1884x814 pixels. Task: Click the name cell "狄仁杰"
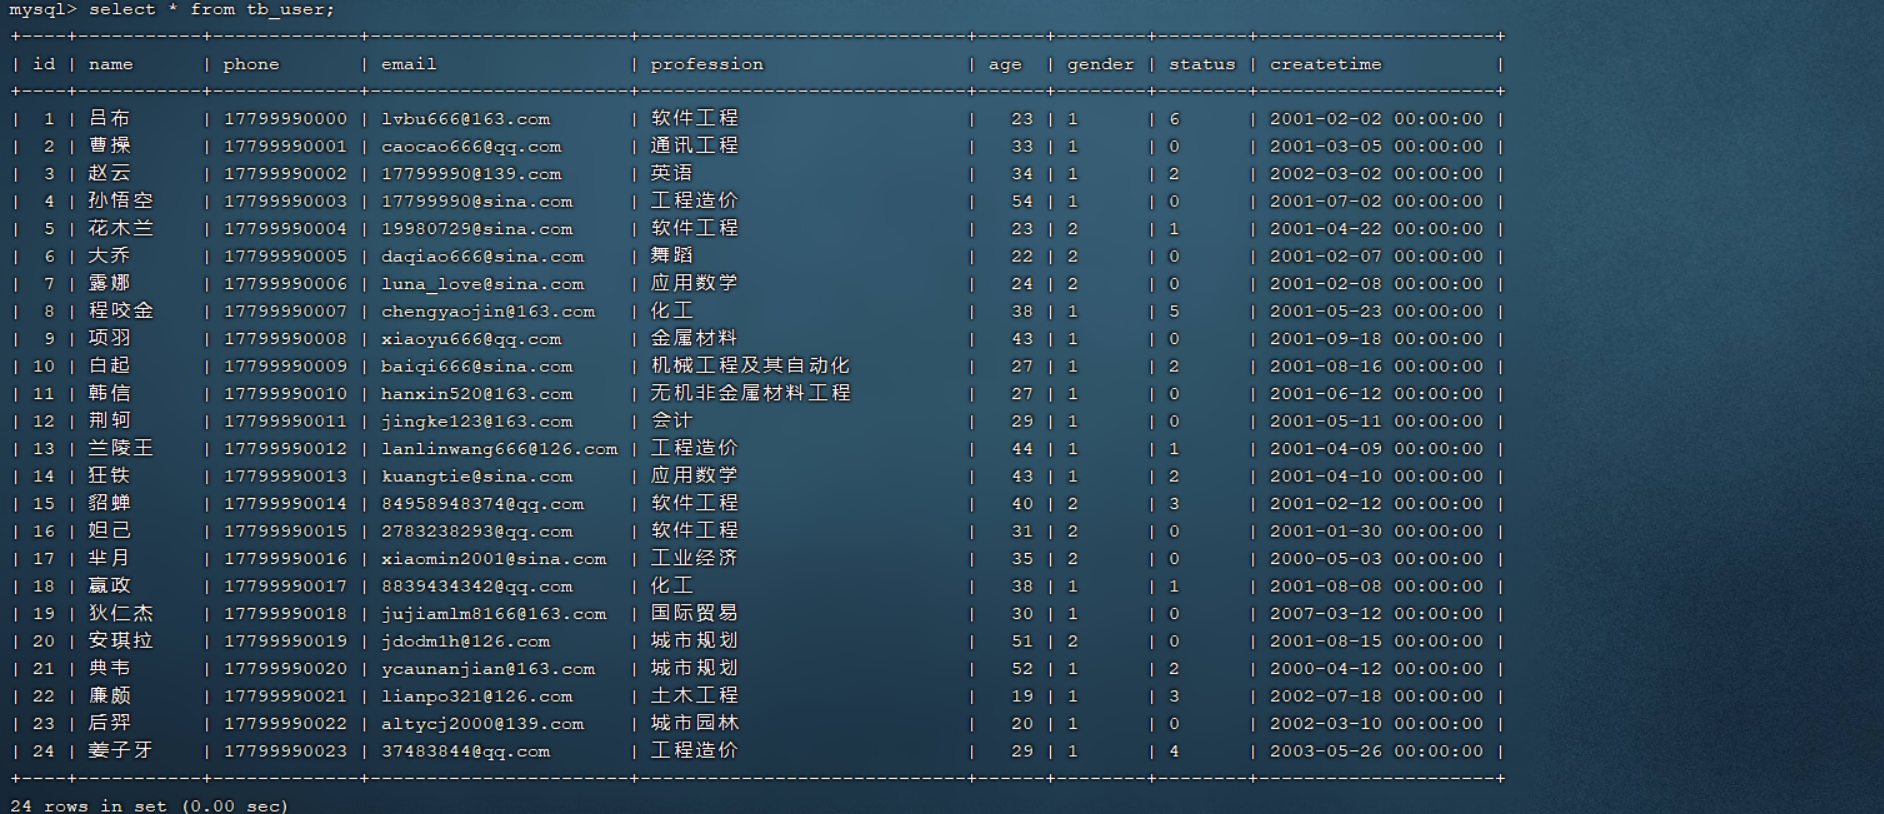click(x=120, y=613)
